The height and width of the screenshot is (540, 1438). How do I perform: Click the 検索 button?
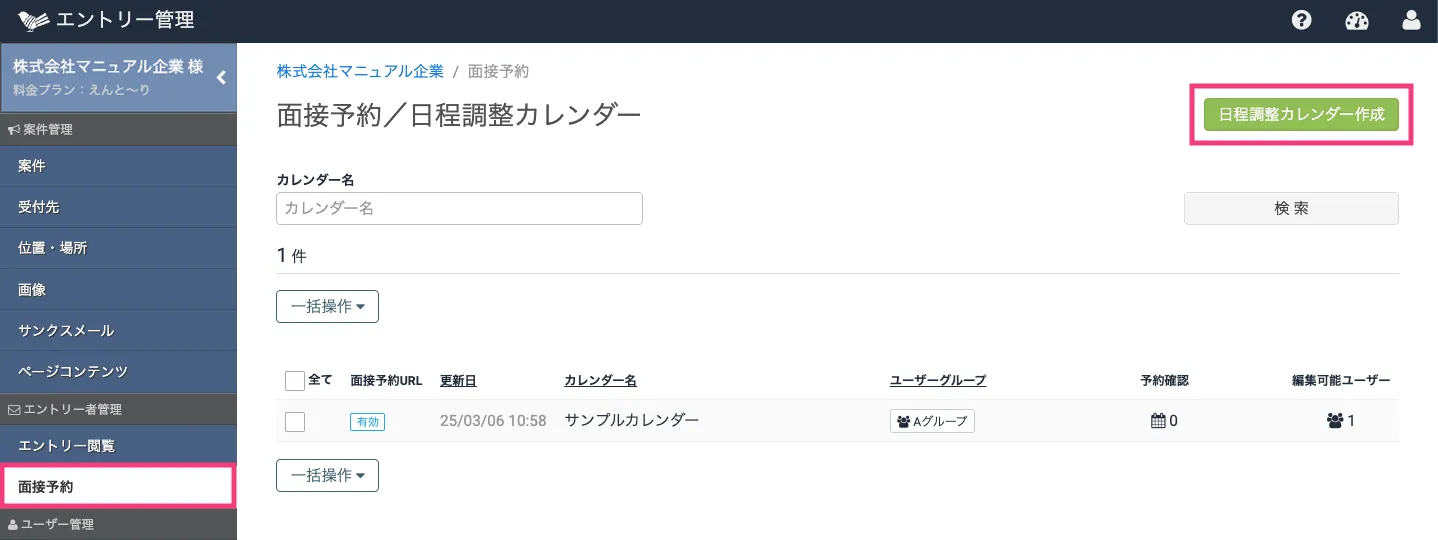coord(1291,208)
